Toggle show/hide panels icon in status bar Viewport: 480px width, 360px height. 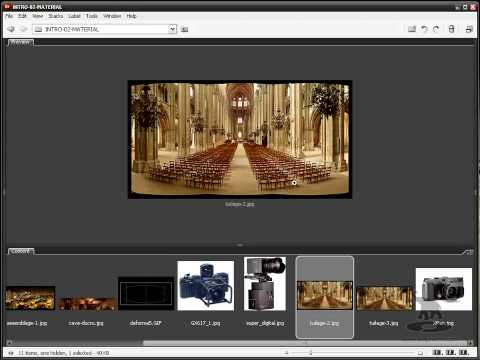tap(11, 353)
